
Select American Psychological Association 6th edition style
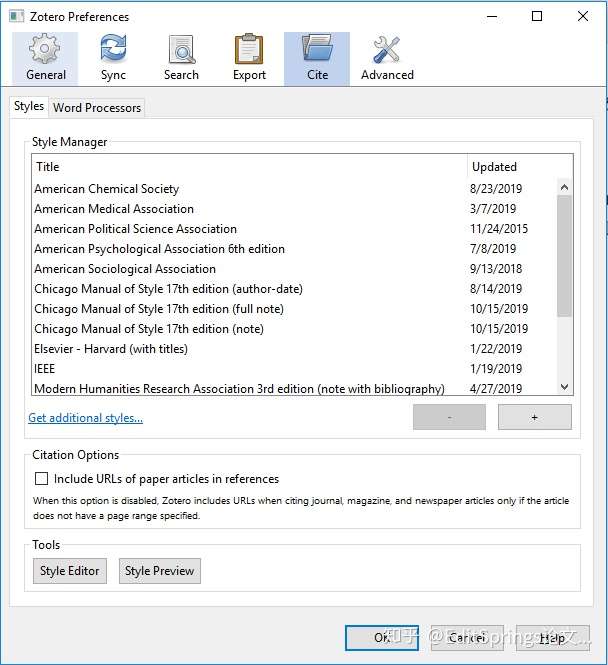coord(294,249)
